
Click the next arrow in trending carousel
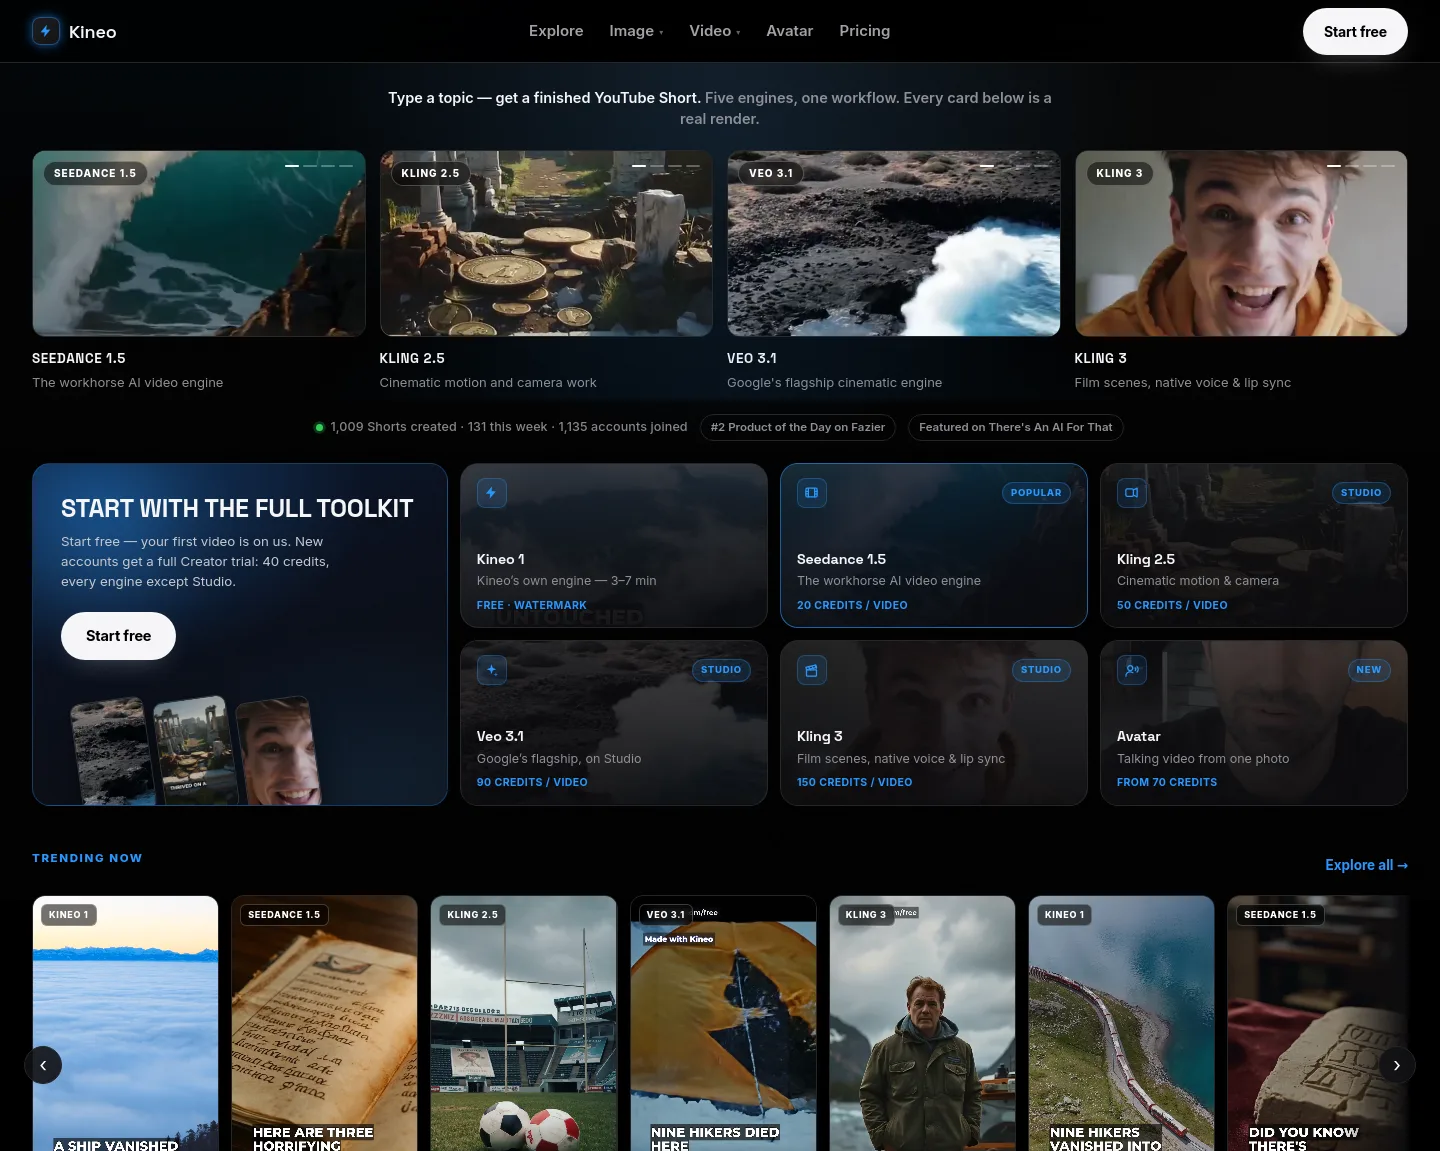1397,1065
